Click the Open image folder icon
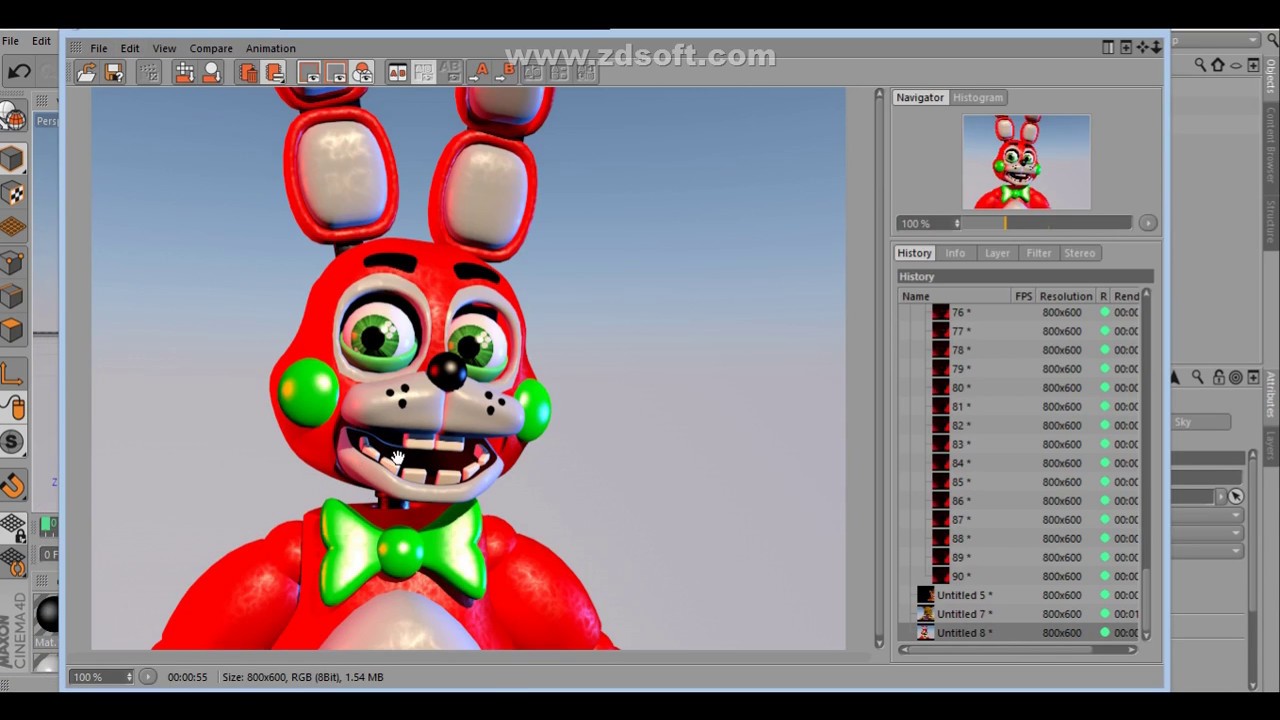Image resolution: width=1280 pixels, height=720 pixels. (x=86, y=72)
